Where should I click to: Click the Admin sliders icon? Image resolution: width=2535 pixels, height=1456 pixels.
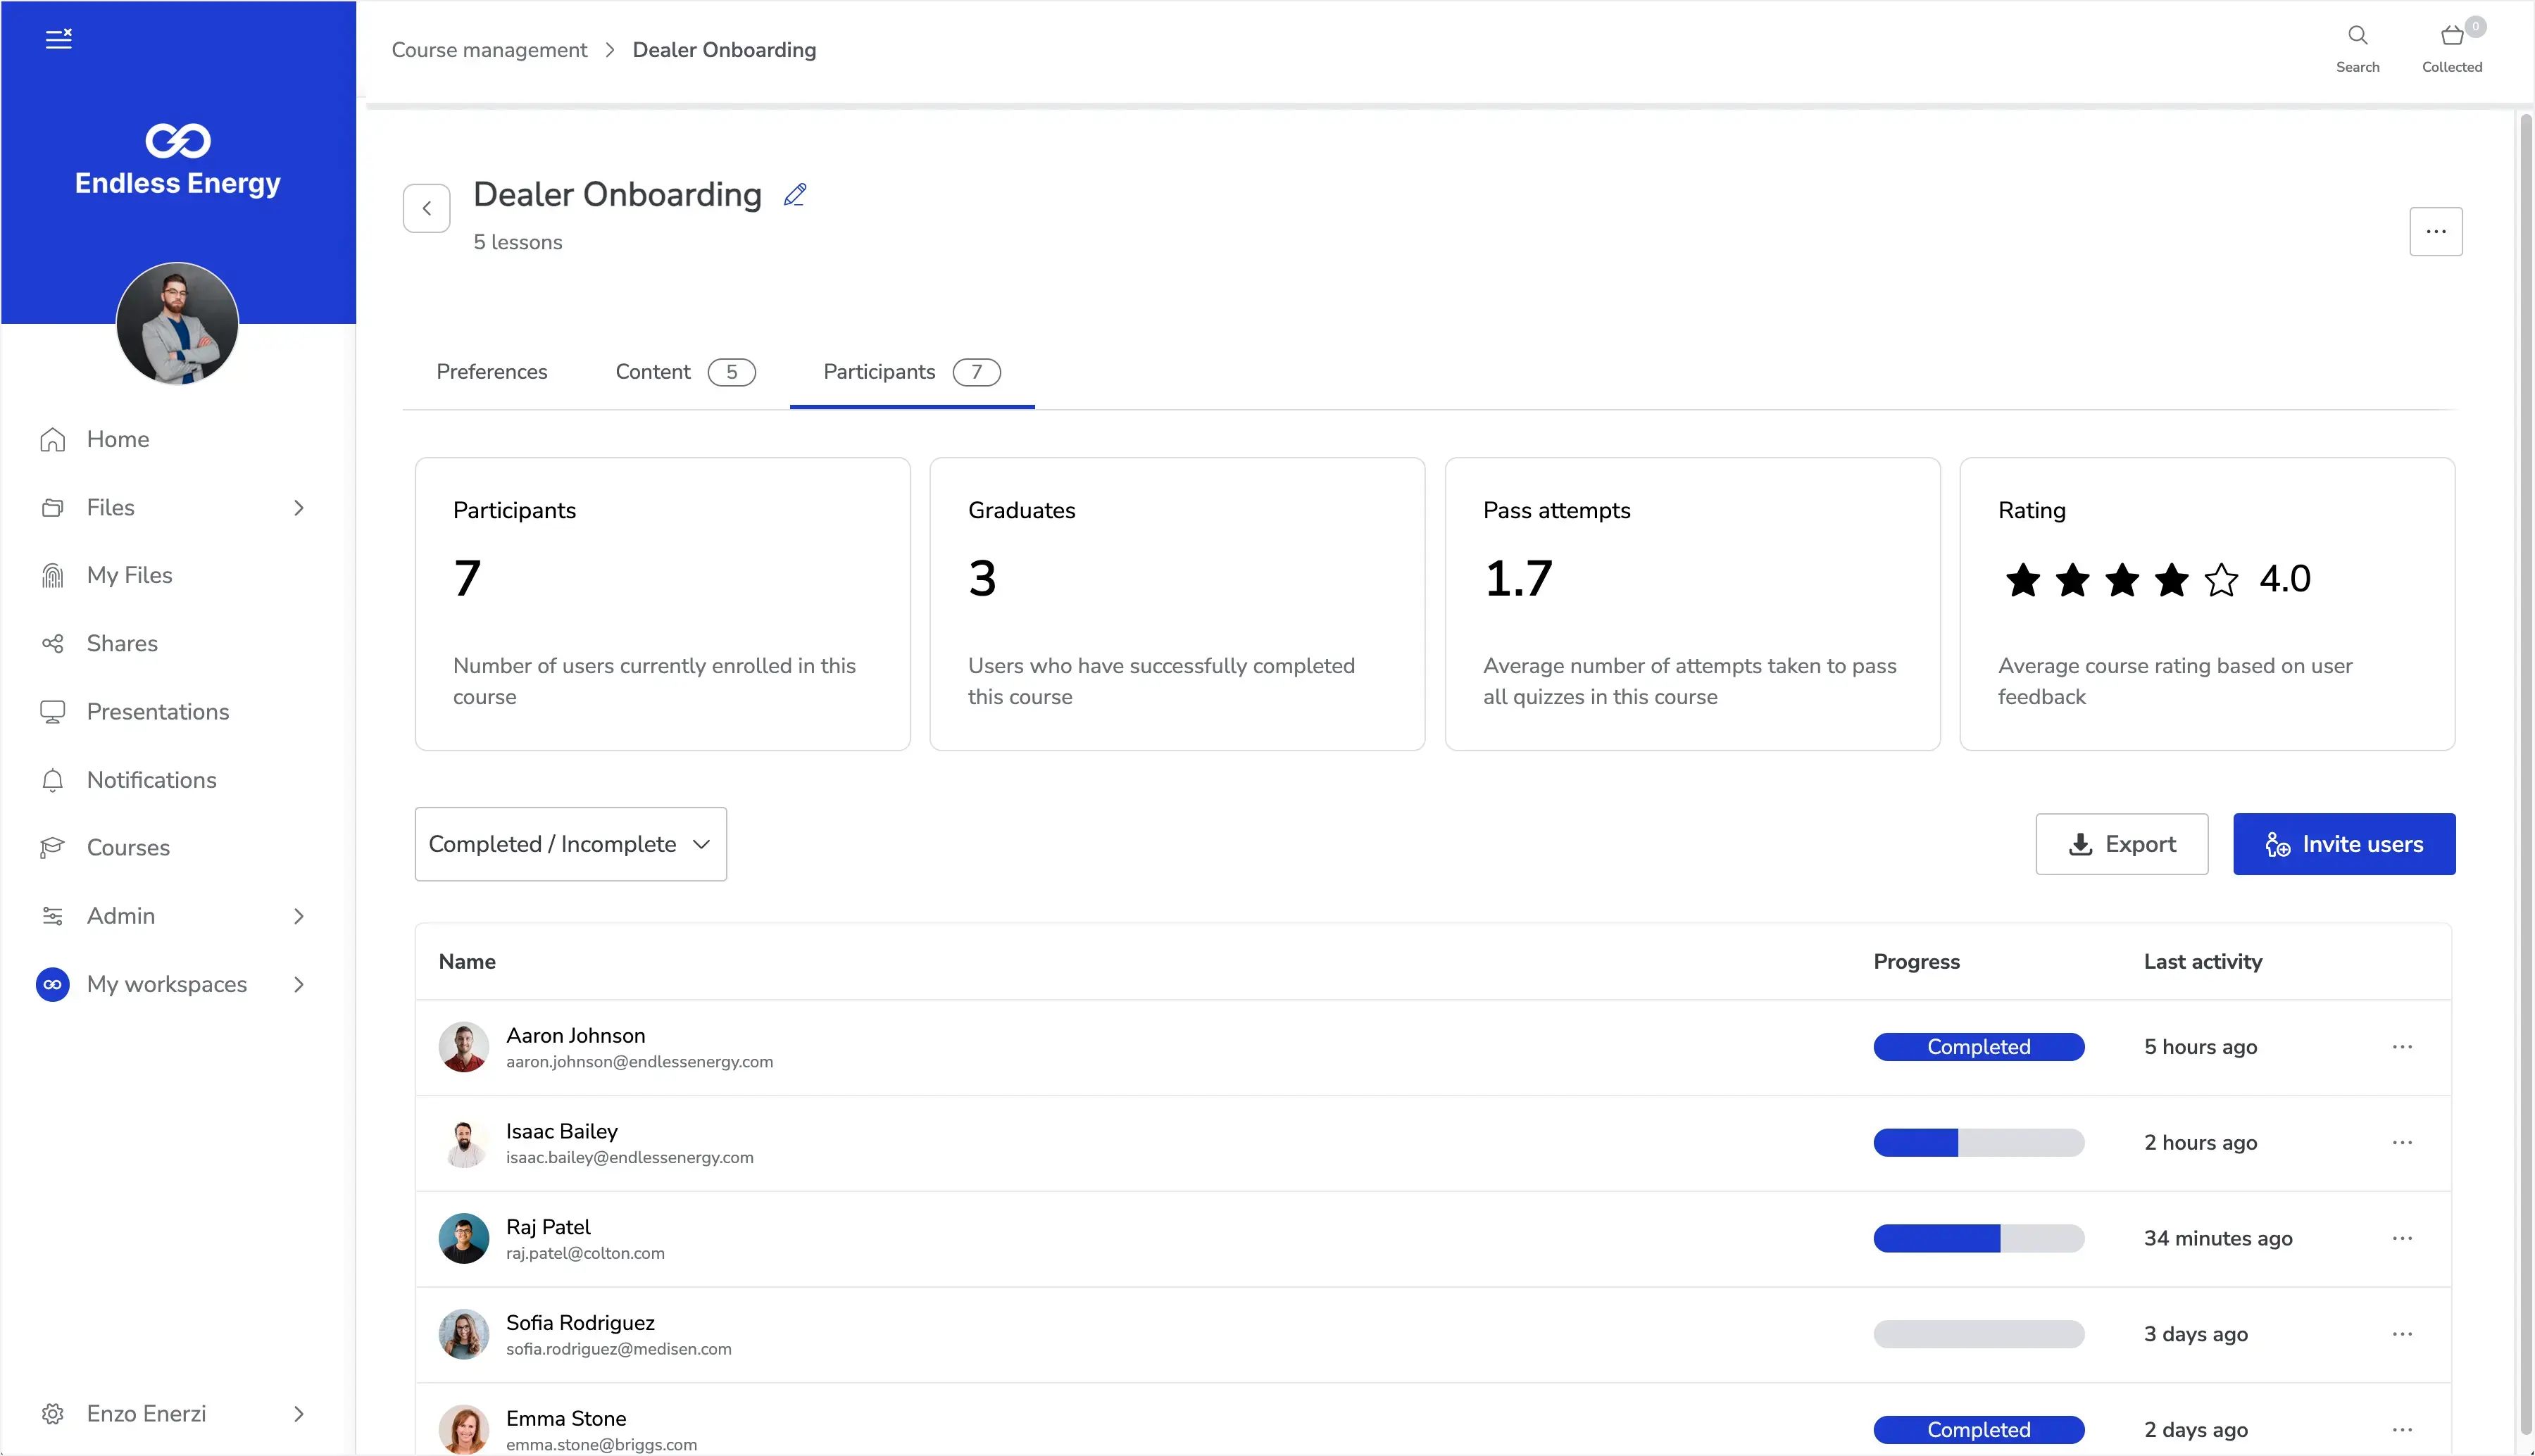tap(53, 916)
